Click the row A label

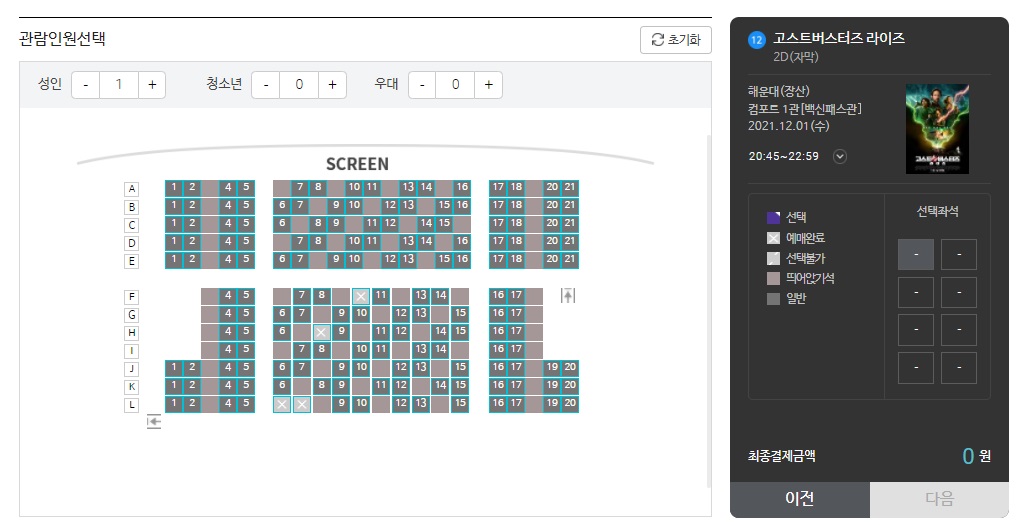tap(132, 189)
